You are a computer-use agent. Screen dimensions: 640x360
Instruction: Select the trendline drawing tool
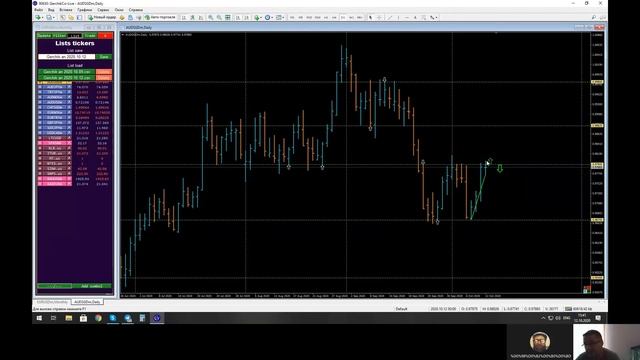(389, 18)
